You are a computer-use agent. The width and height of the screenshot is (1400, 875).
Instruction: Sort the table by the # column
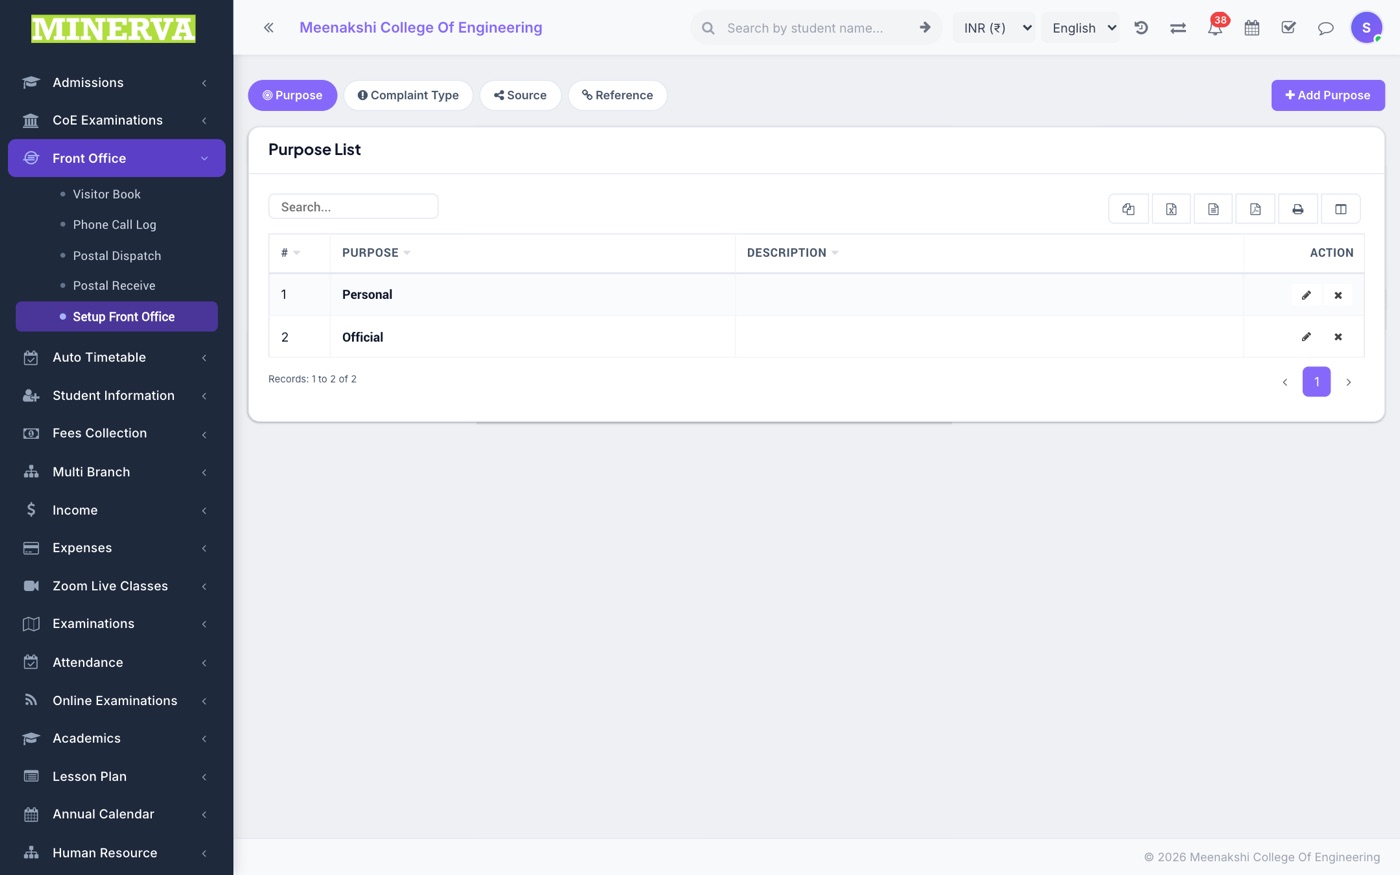(x=299, y=253)
